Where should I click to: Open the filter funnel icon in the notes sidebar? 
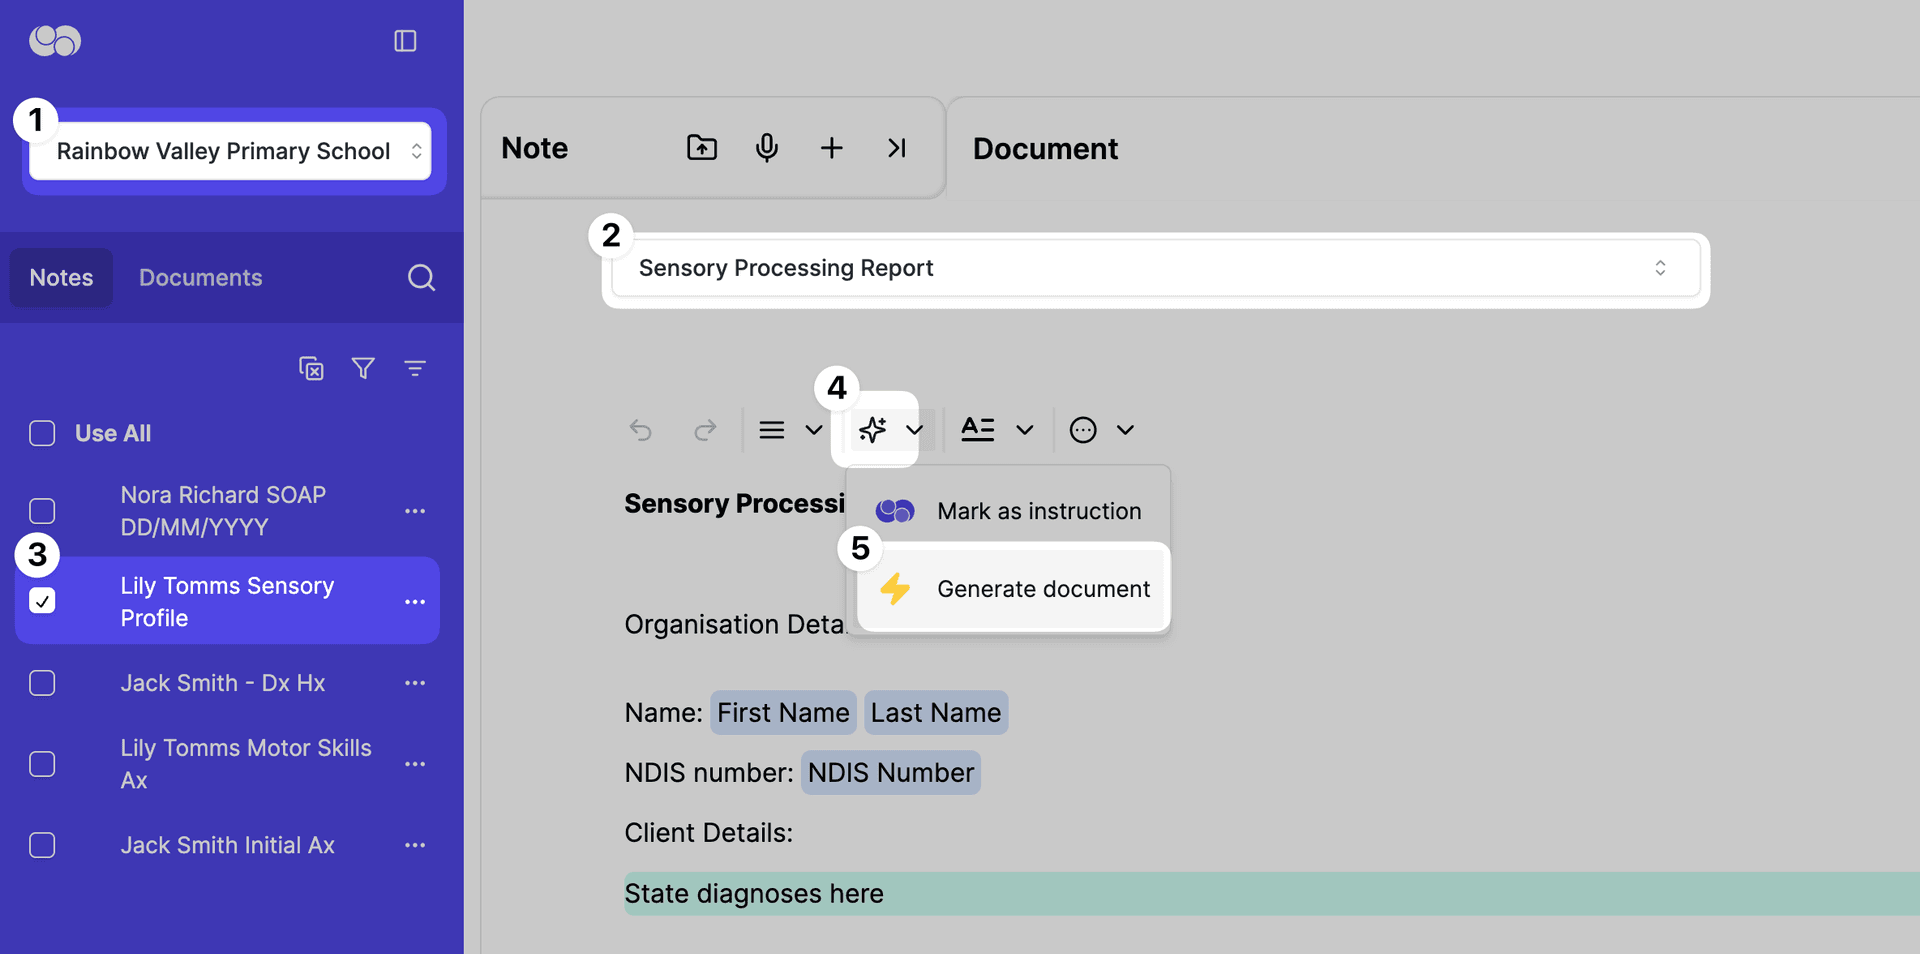click(363, 368)
